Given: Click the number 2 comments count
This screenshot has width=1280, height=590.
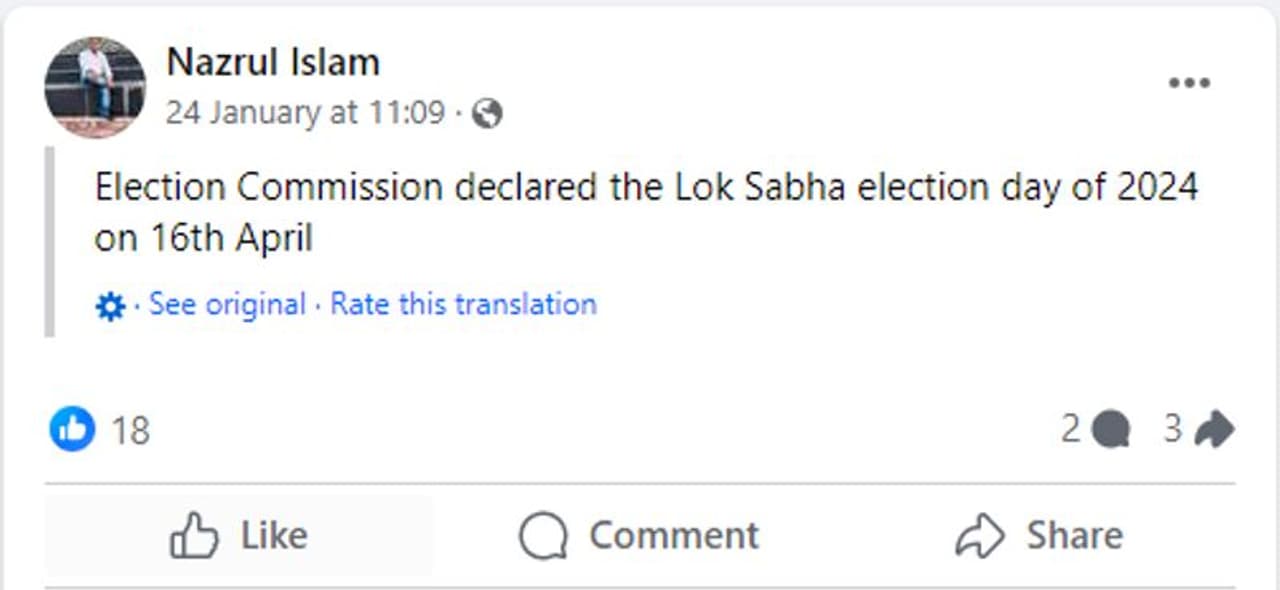Looking at the screenshot, I should tap(1071, 429).
